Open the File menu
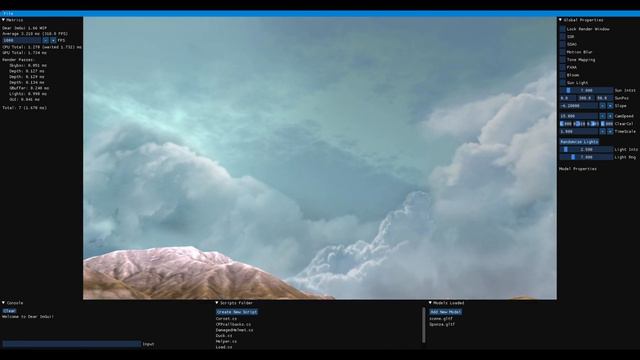This screenshot has width=640, height=360. (x=8, y=13)
